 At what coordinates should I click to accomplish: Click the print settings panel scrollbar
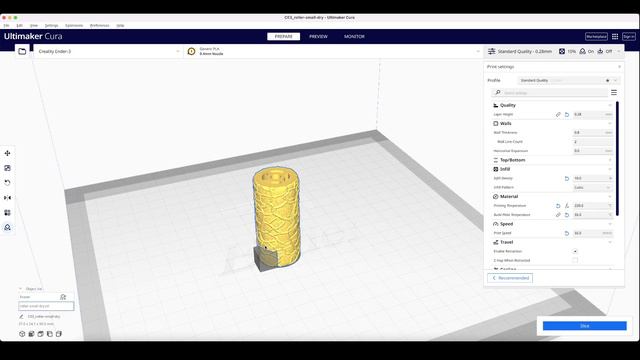click(x=617, y=158)
